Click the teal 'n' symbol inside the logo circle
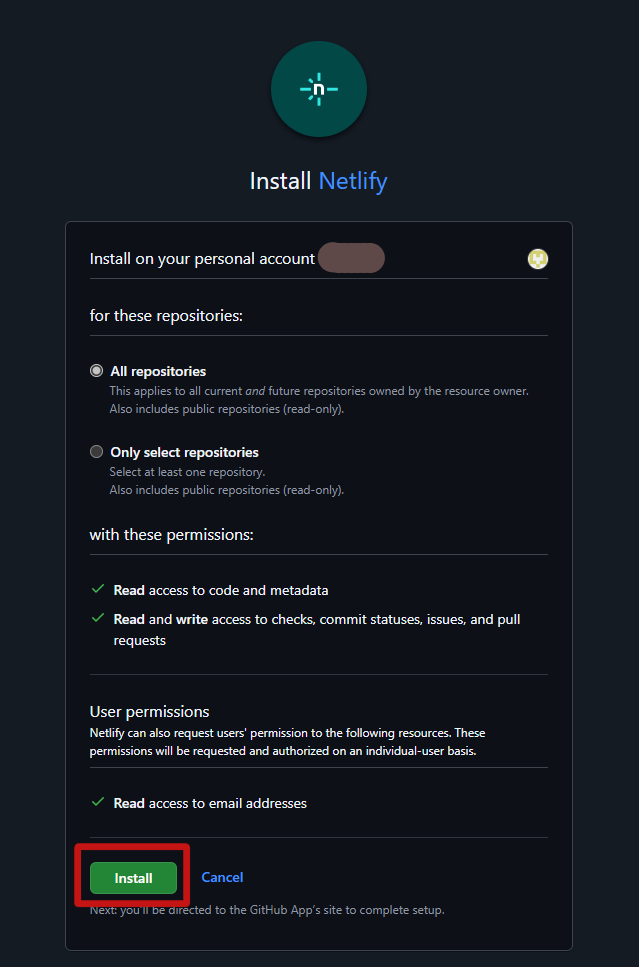The height and width of the screenshot is (967, 639). tap(319, 89)
